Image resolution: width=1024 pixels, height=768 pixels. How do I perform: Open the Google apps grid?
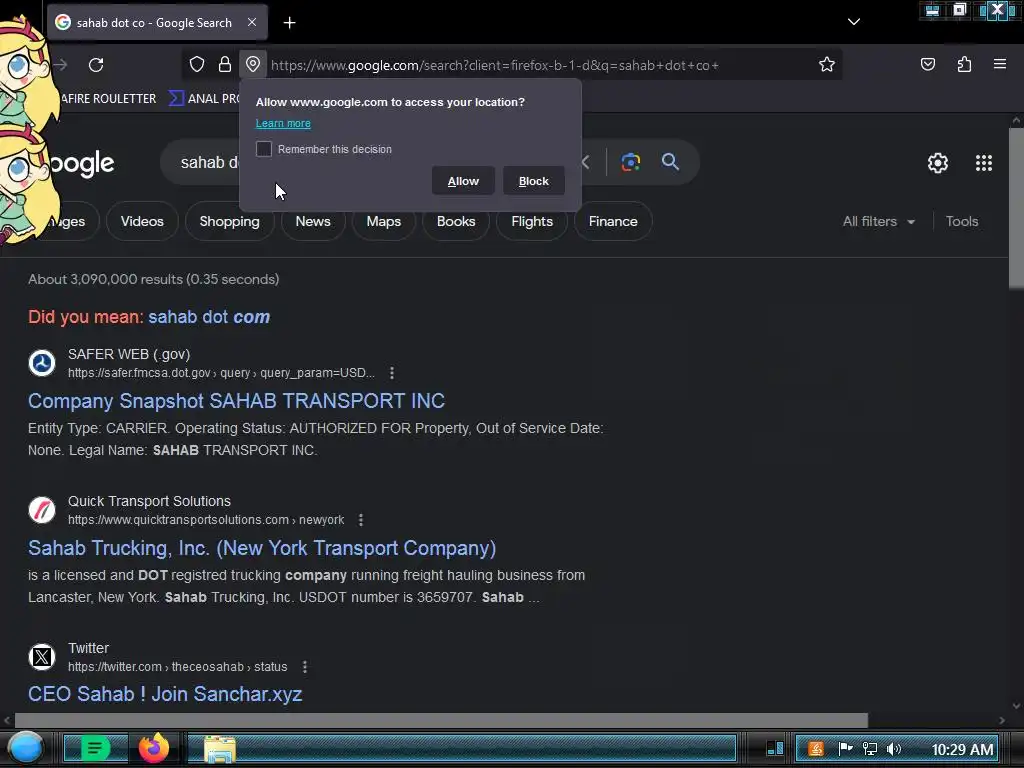click(984, 163)
